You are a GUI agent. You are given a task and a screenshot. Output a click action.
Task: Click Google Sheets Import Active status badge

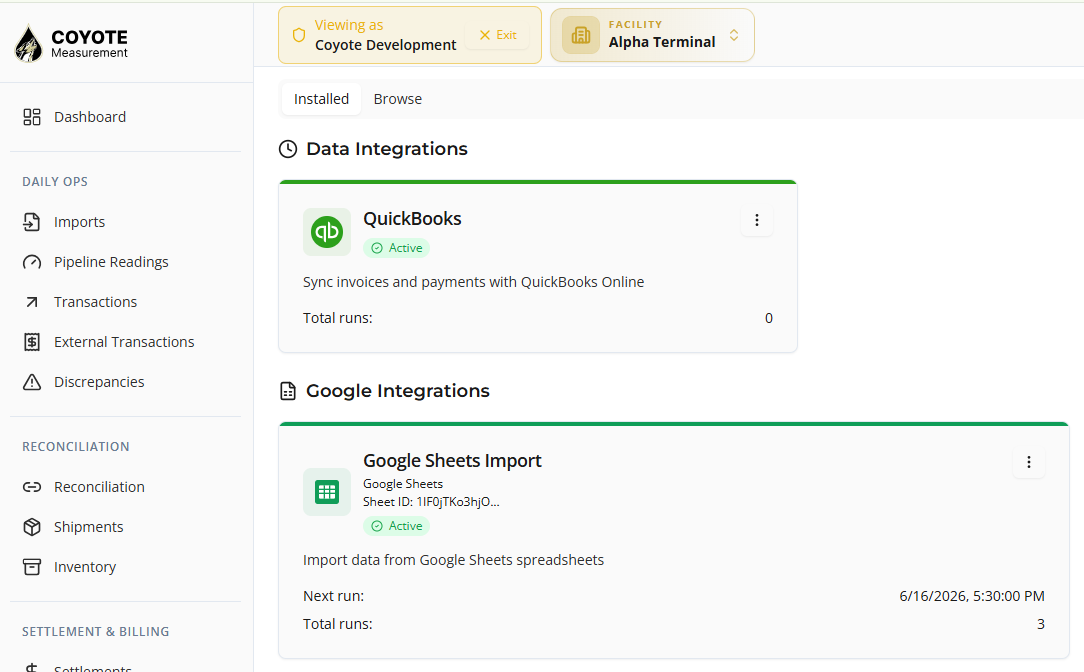point(396,526)
